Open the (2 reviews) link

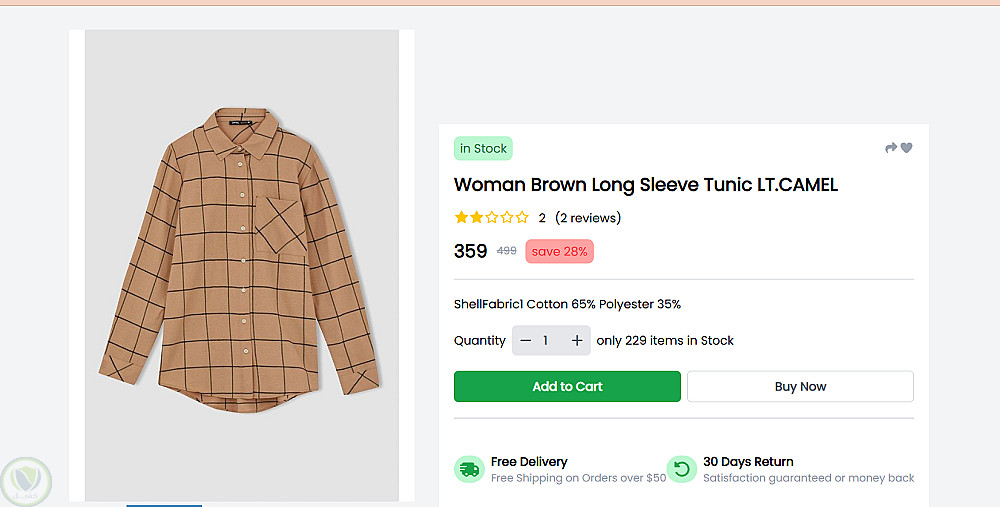(588, 218)
